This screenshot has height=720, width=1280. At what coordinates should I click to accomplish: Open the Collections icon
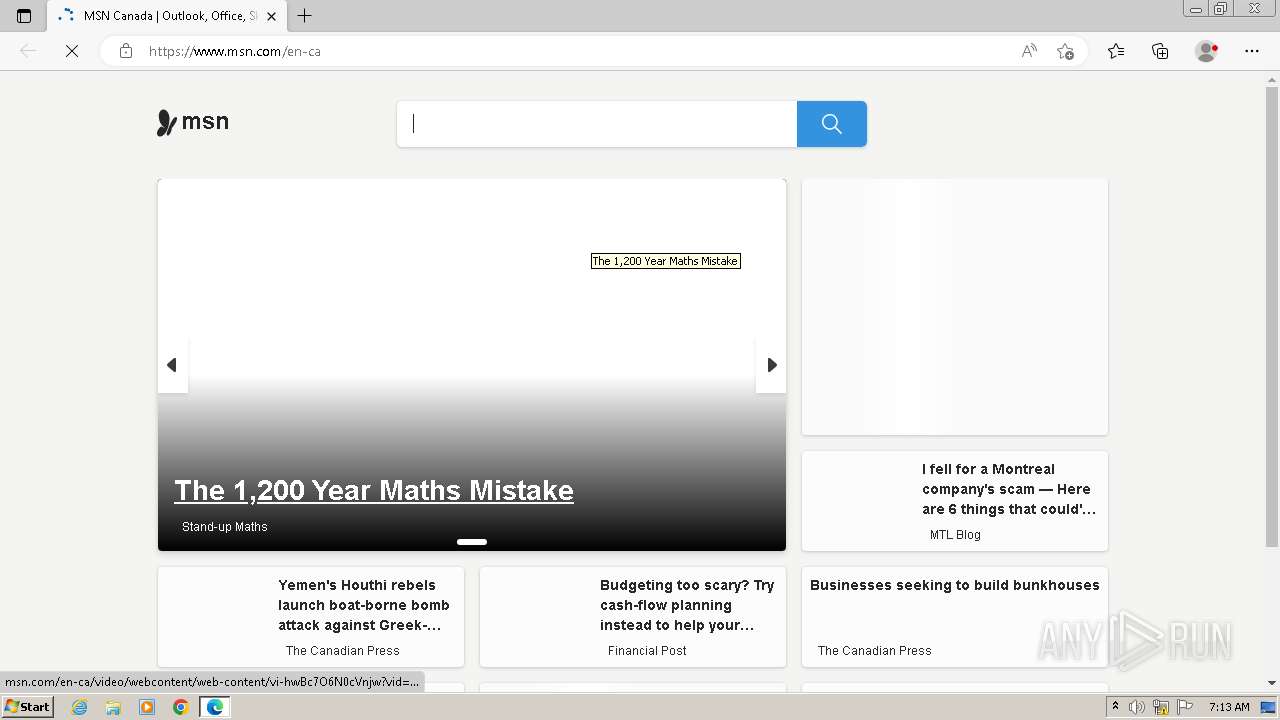(x=1160, y=51)
